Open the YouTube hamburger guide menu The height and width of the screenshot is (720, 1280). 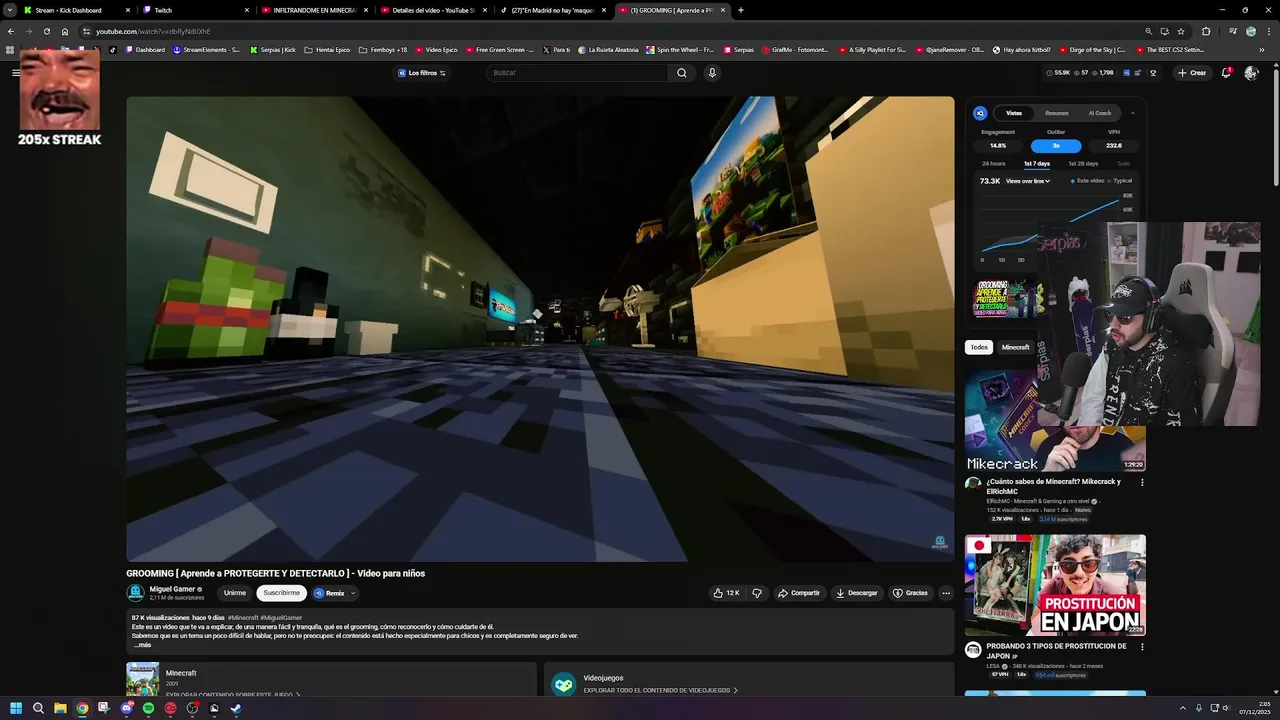16,72
